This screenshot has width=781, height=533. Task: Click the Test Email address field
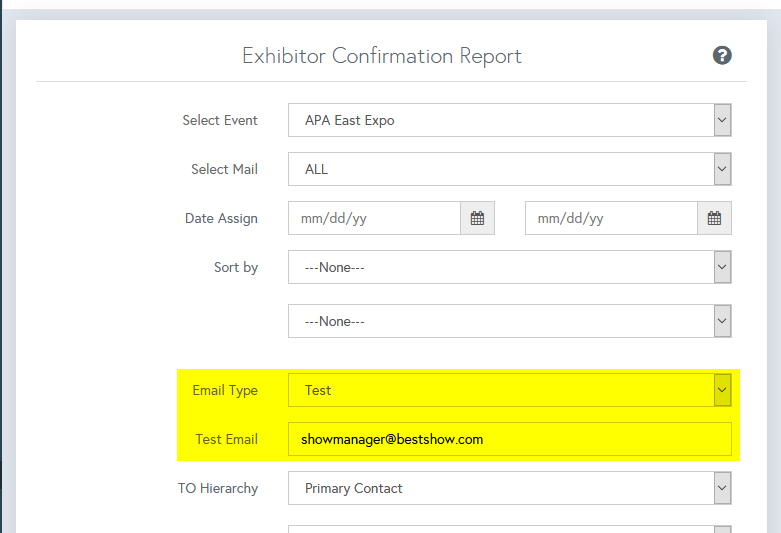pyautogui.click(x=509, y=439)
